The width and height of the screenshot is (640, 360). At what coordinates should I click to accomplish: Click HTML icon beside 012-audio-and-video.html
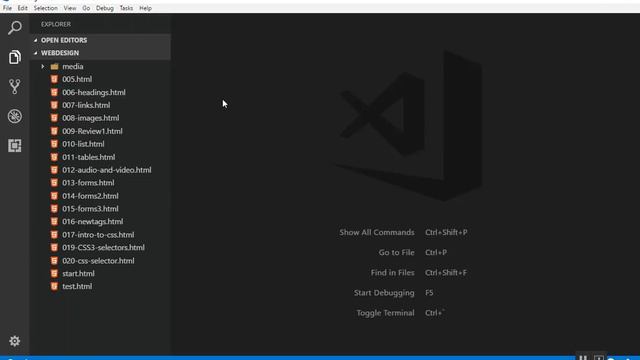(x=54, y=170)
